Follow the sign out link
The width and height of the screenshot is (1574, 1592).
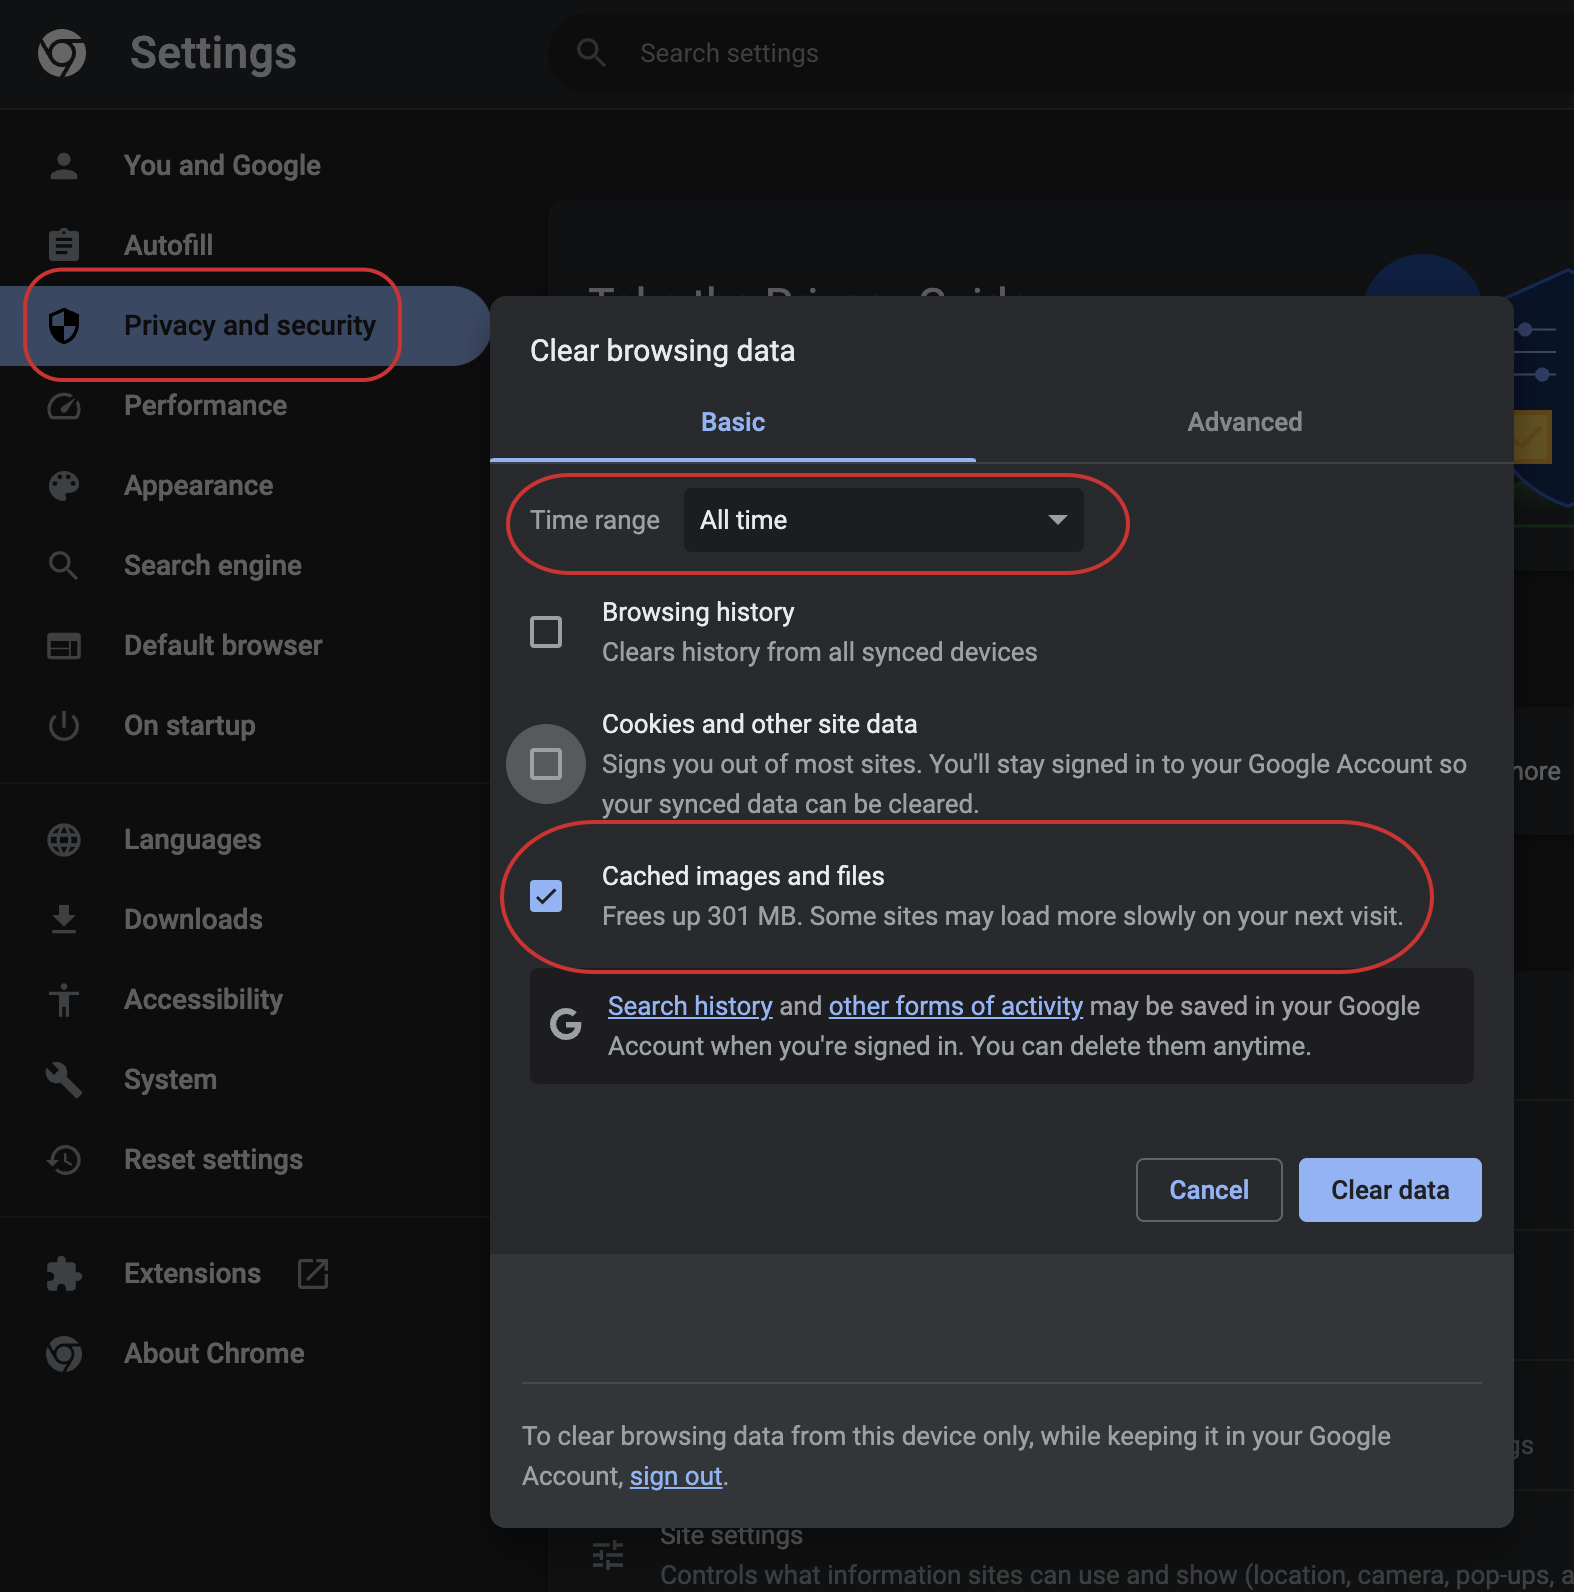click(676, 1477)
